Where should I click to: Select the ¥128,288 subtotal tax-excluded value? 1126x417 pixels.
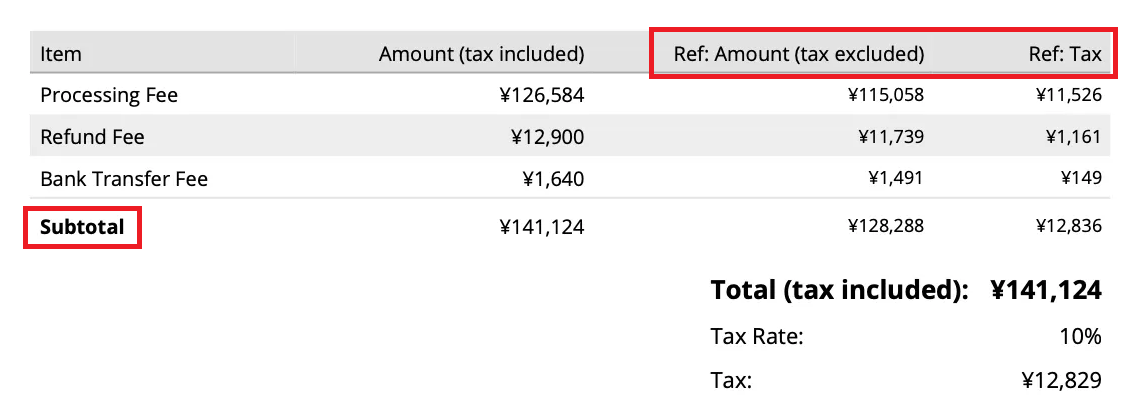click(x=885, y=227)
